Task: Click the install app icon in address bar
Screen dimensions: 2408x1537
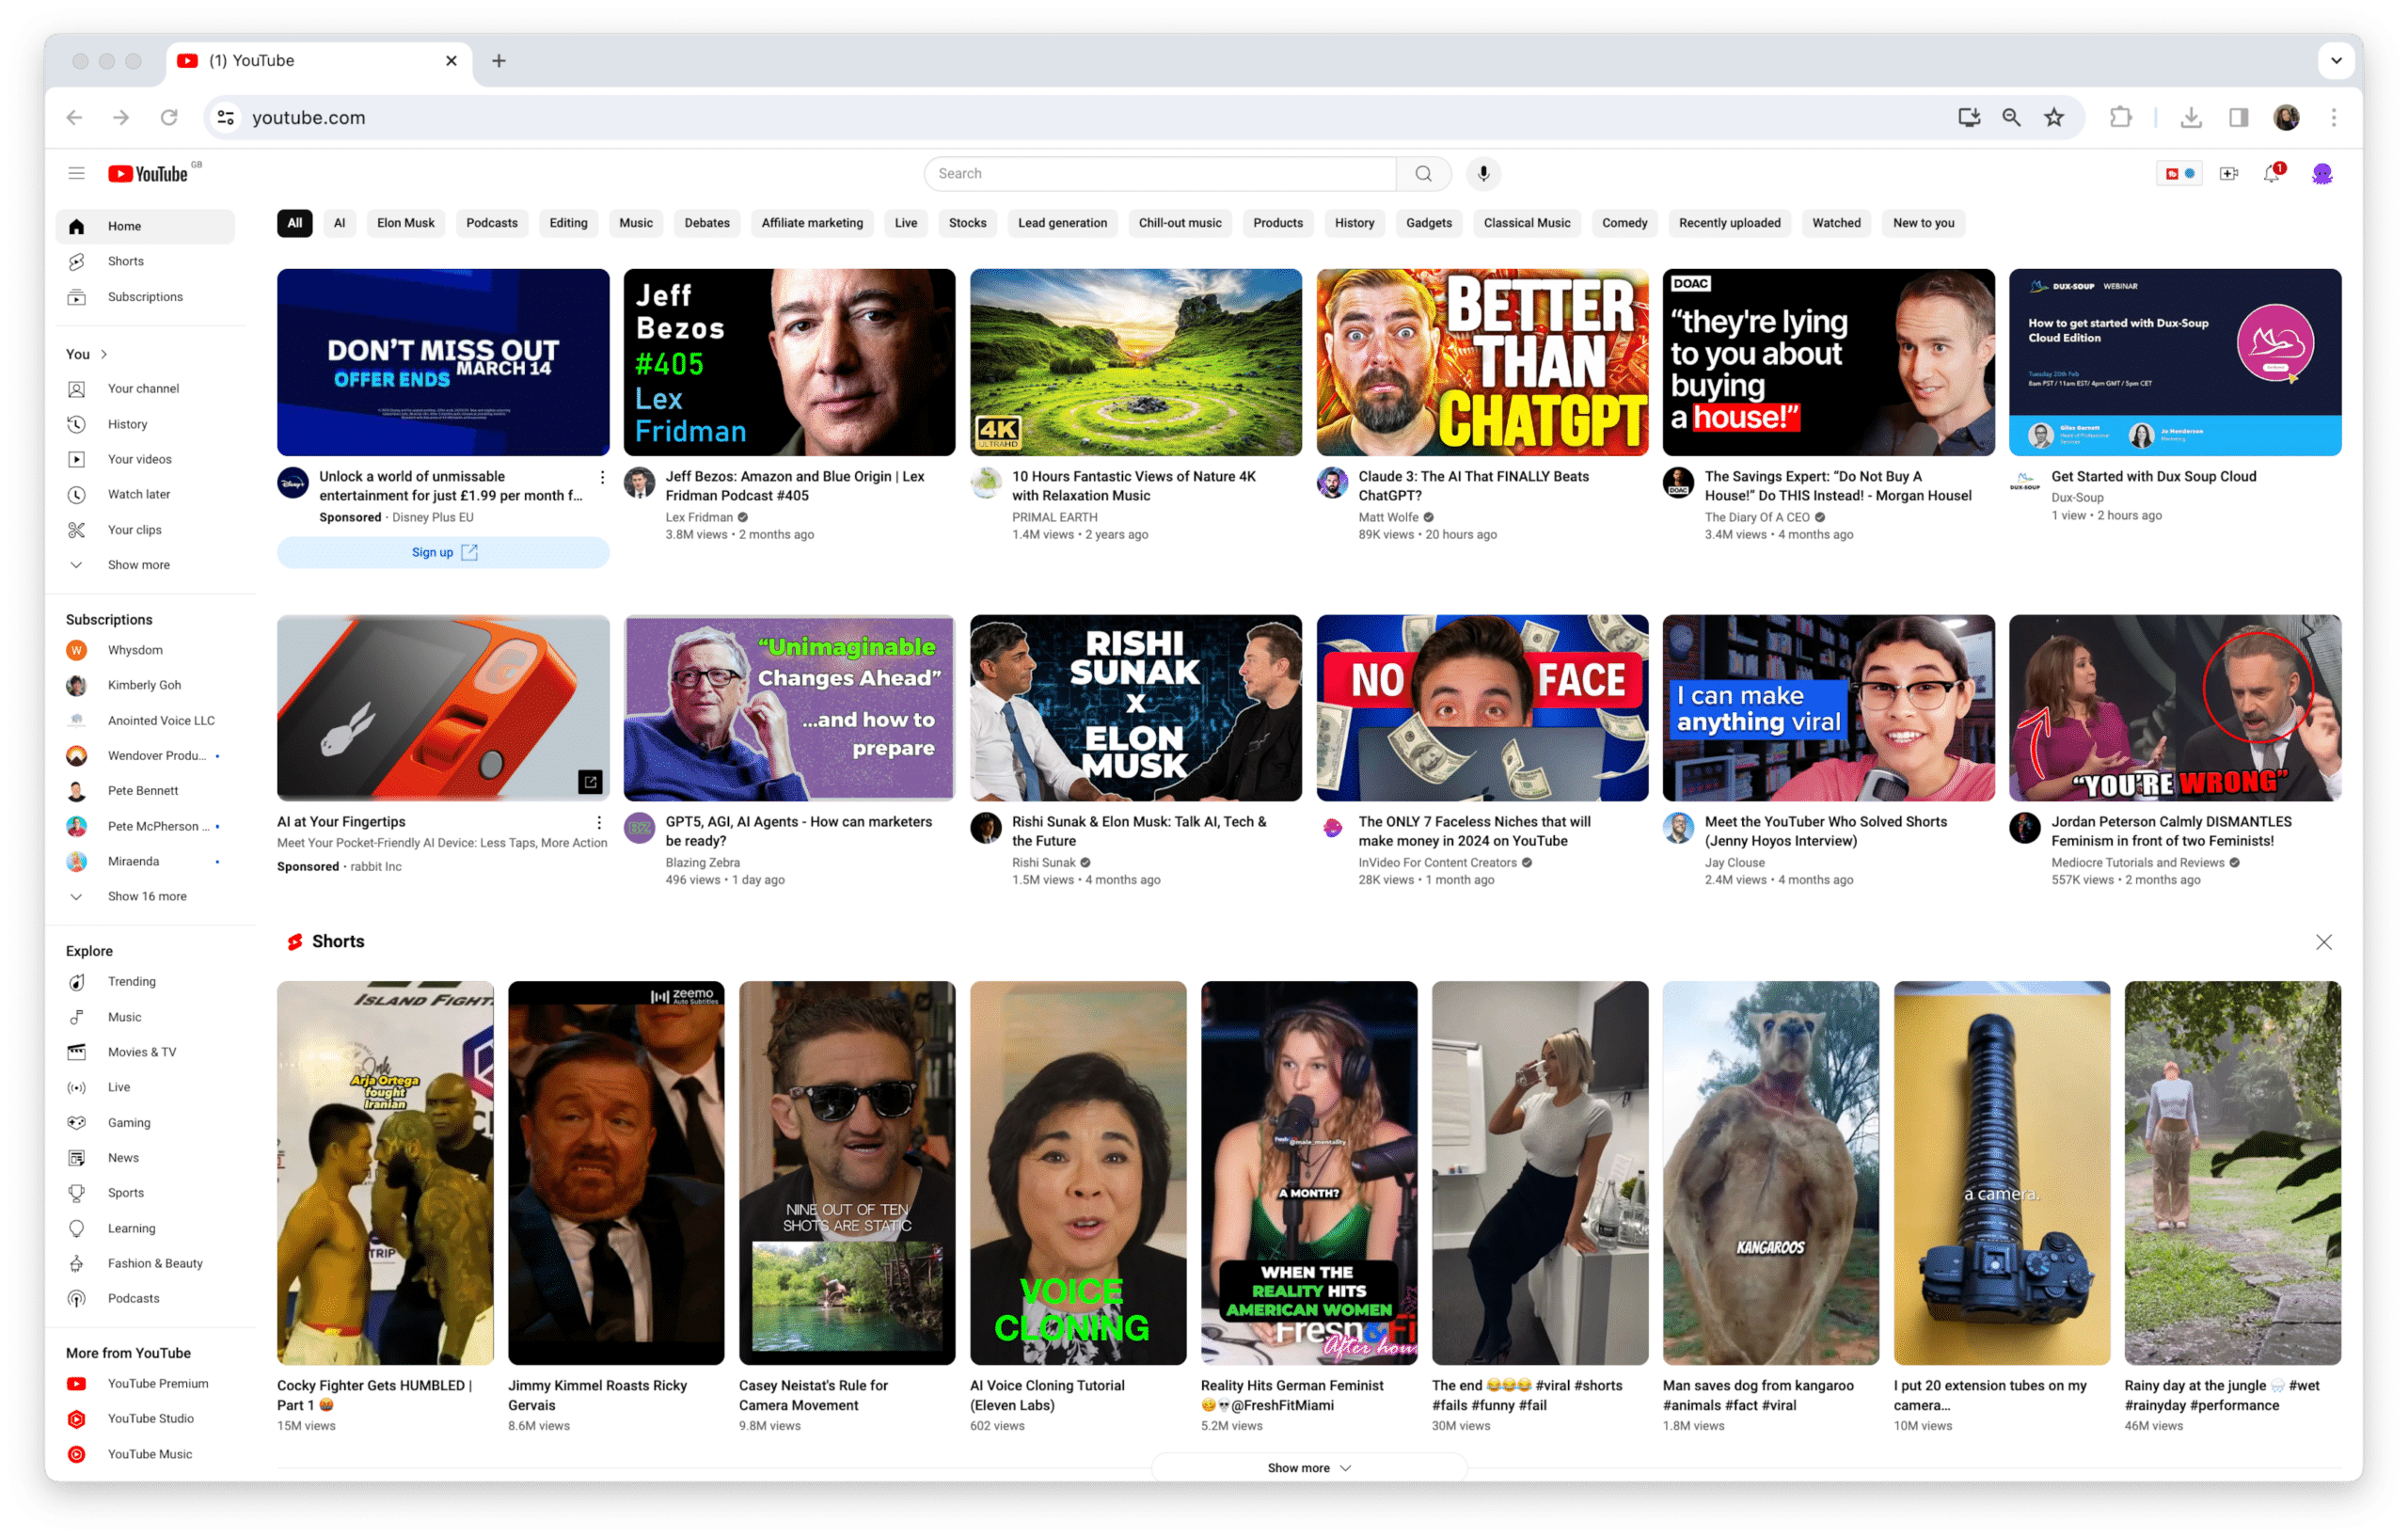Action: (x=1969, y=117)
